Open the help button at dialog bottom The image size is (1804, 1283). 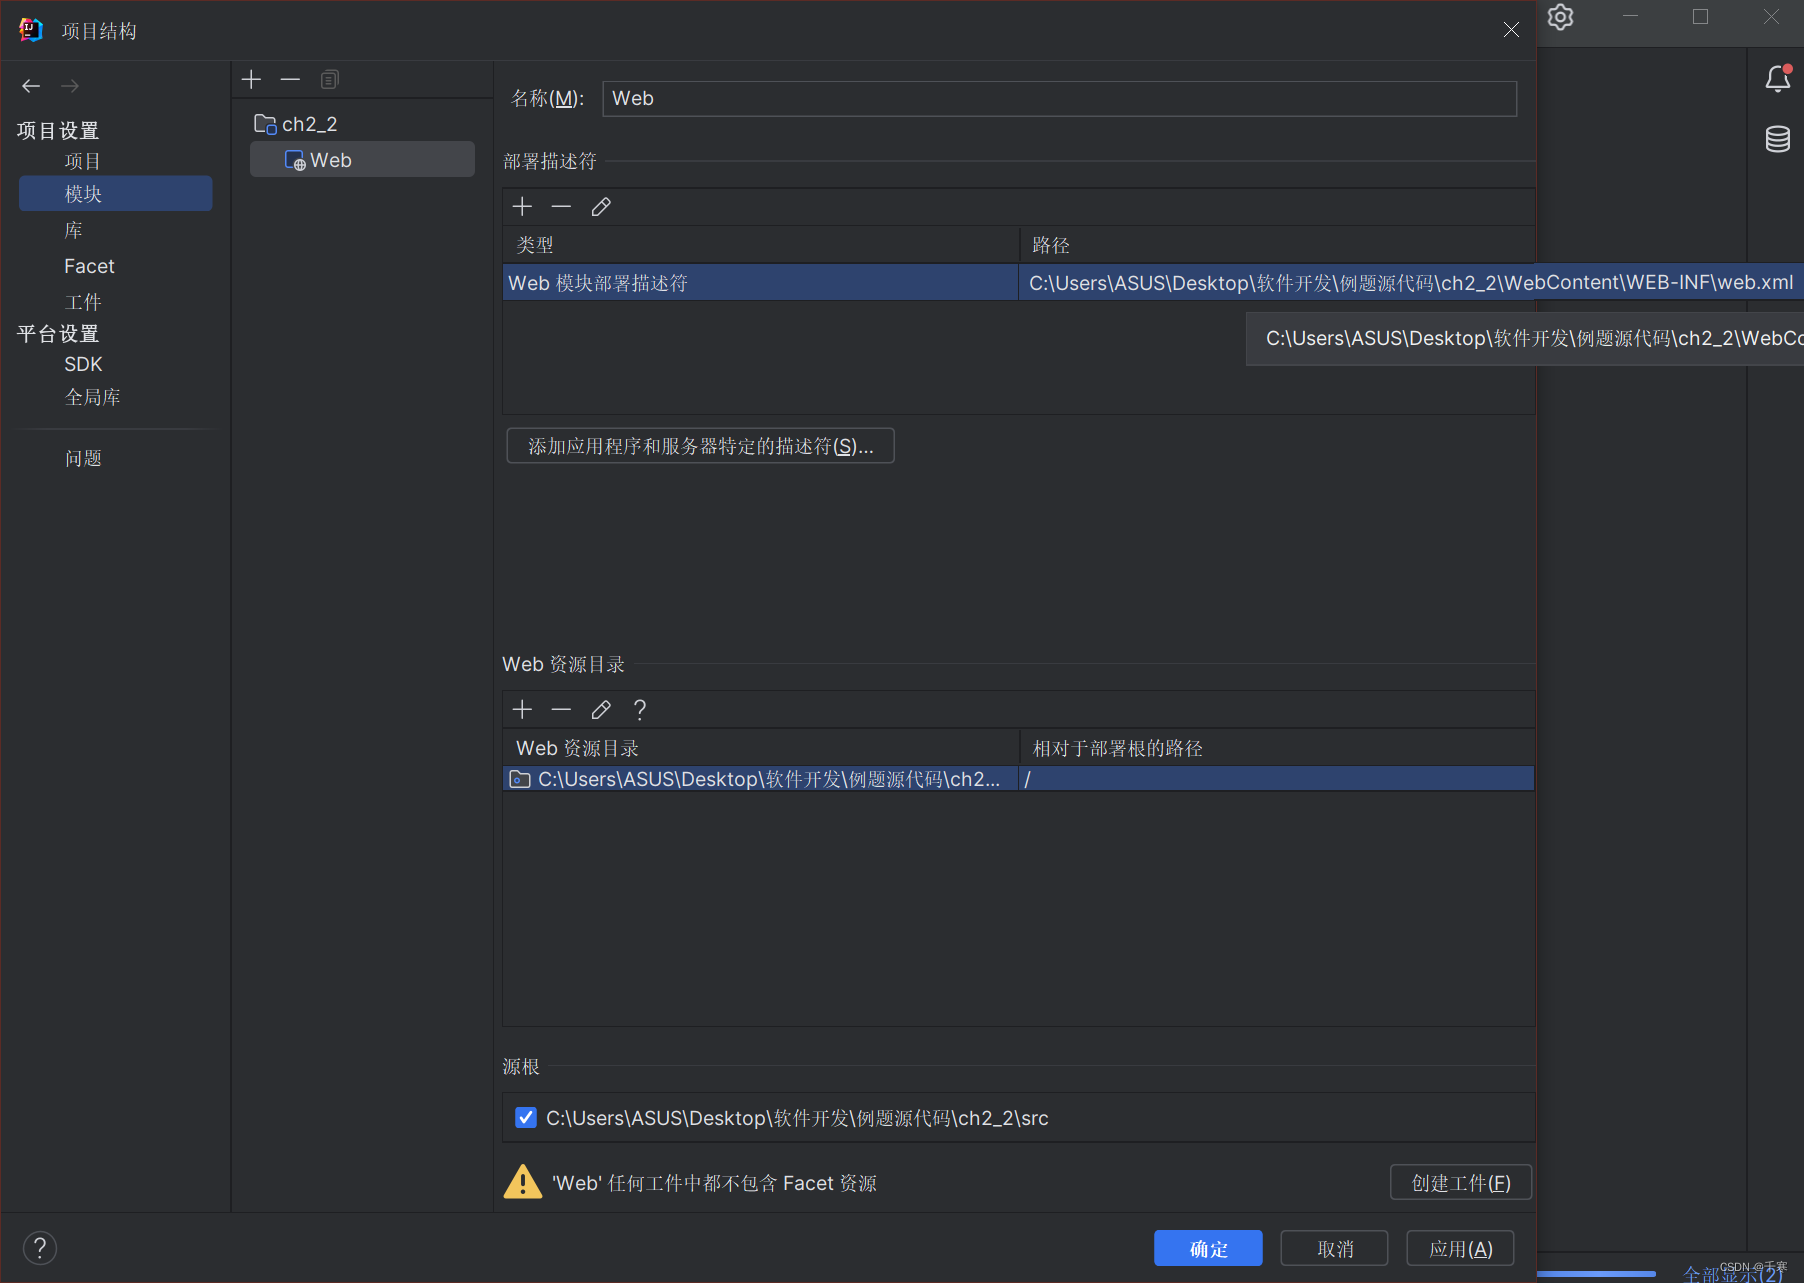tap(40, 1248)
